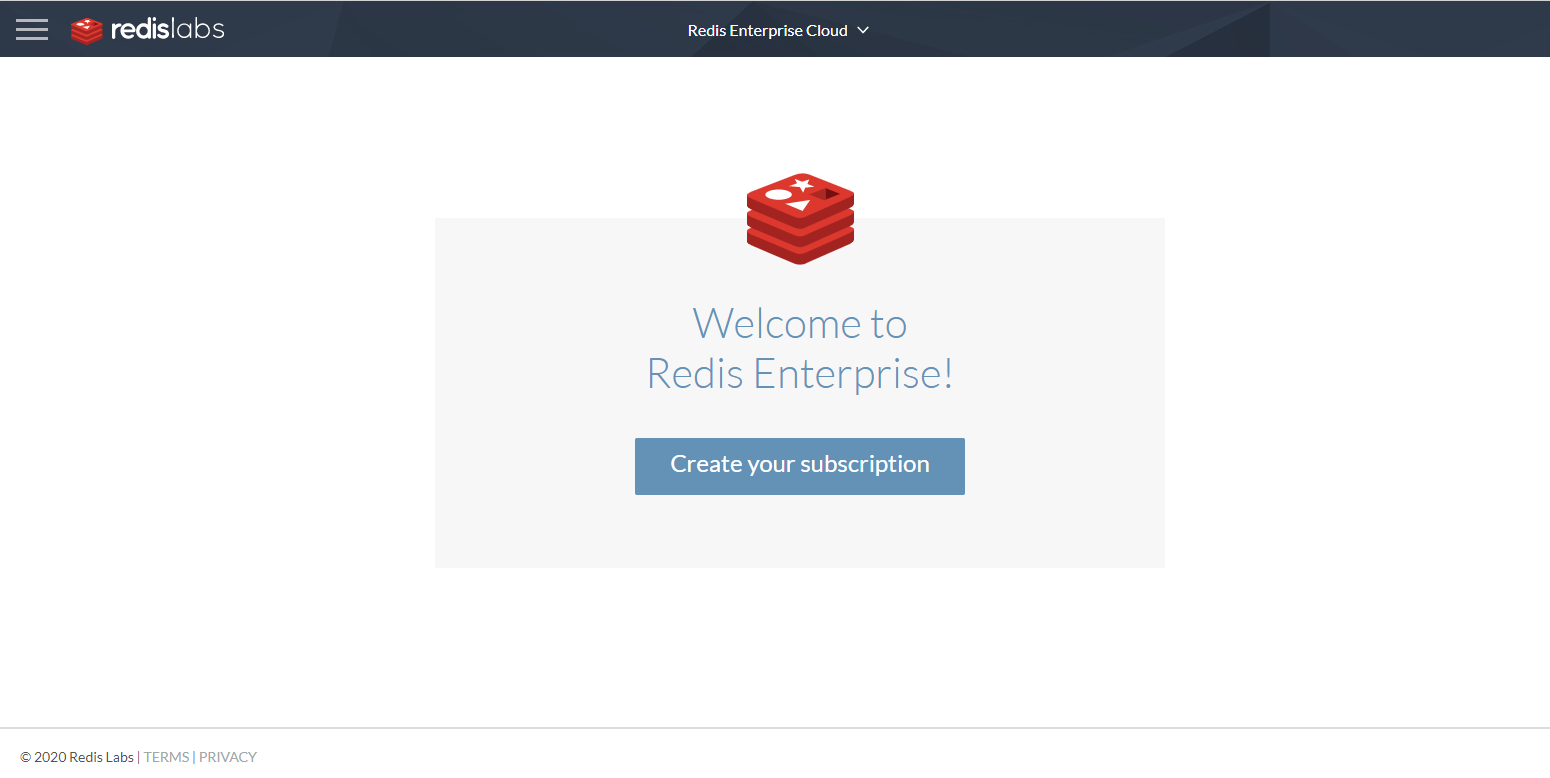The width and height of the screenshot is (1550, 778).
Task: Open the TERMS link in footer
Action: pos(166,757)
